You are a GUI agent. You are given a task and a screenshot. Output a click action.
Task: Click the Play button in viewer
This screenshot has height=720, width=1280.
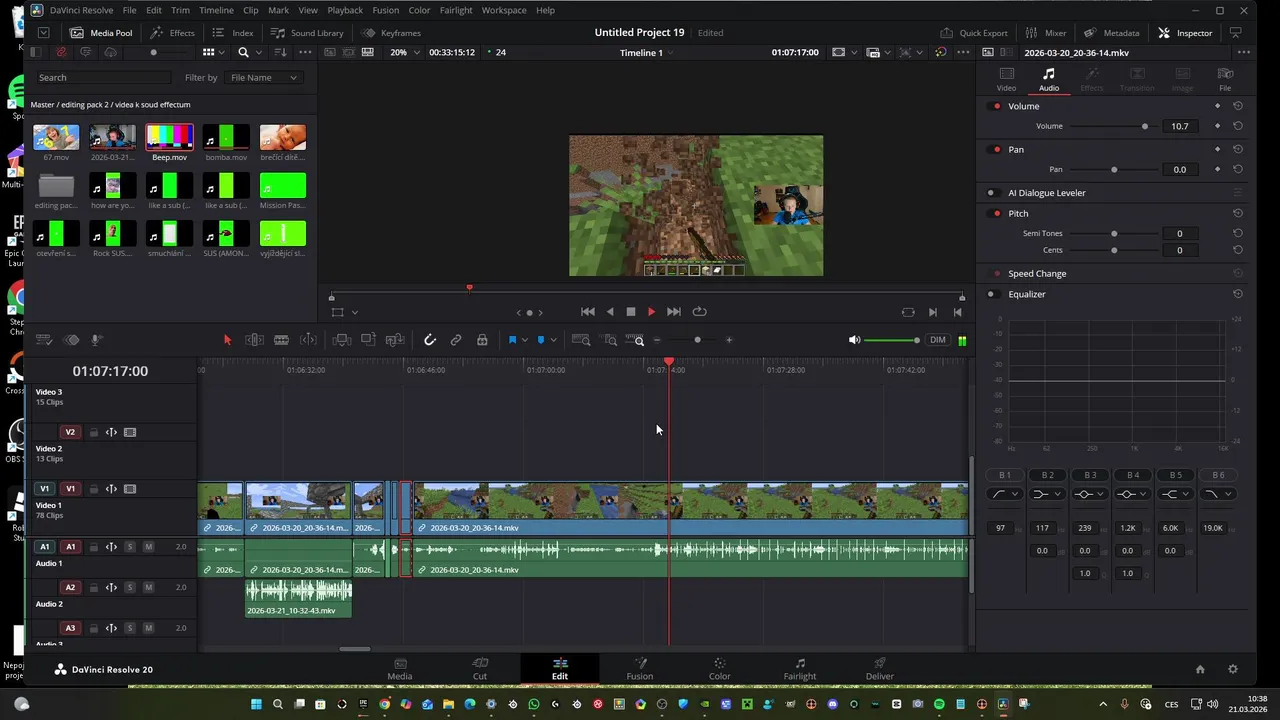coord(651,312)
